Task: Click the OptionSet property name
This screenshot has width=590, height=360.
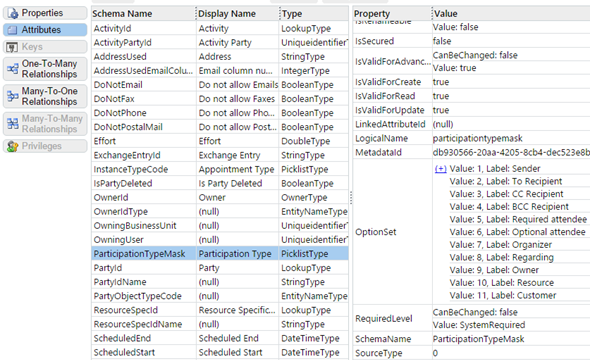Action: (376, 232)
